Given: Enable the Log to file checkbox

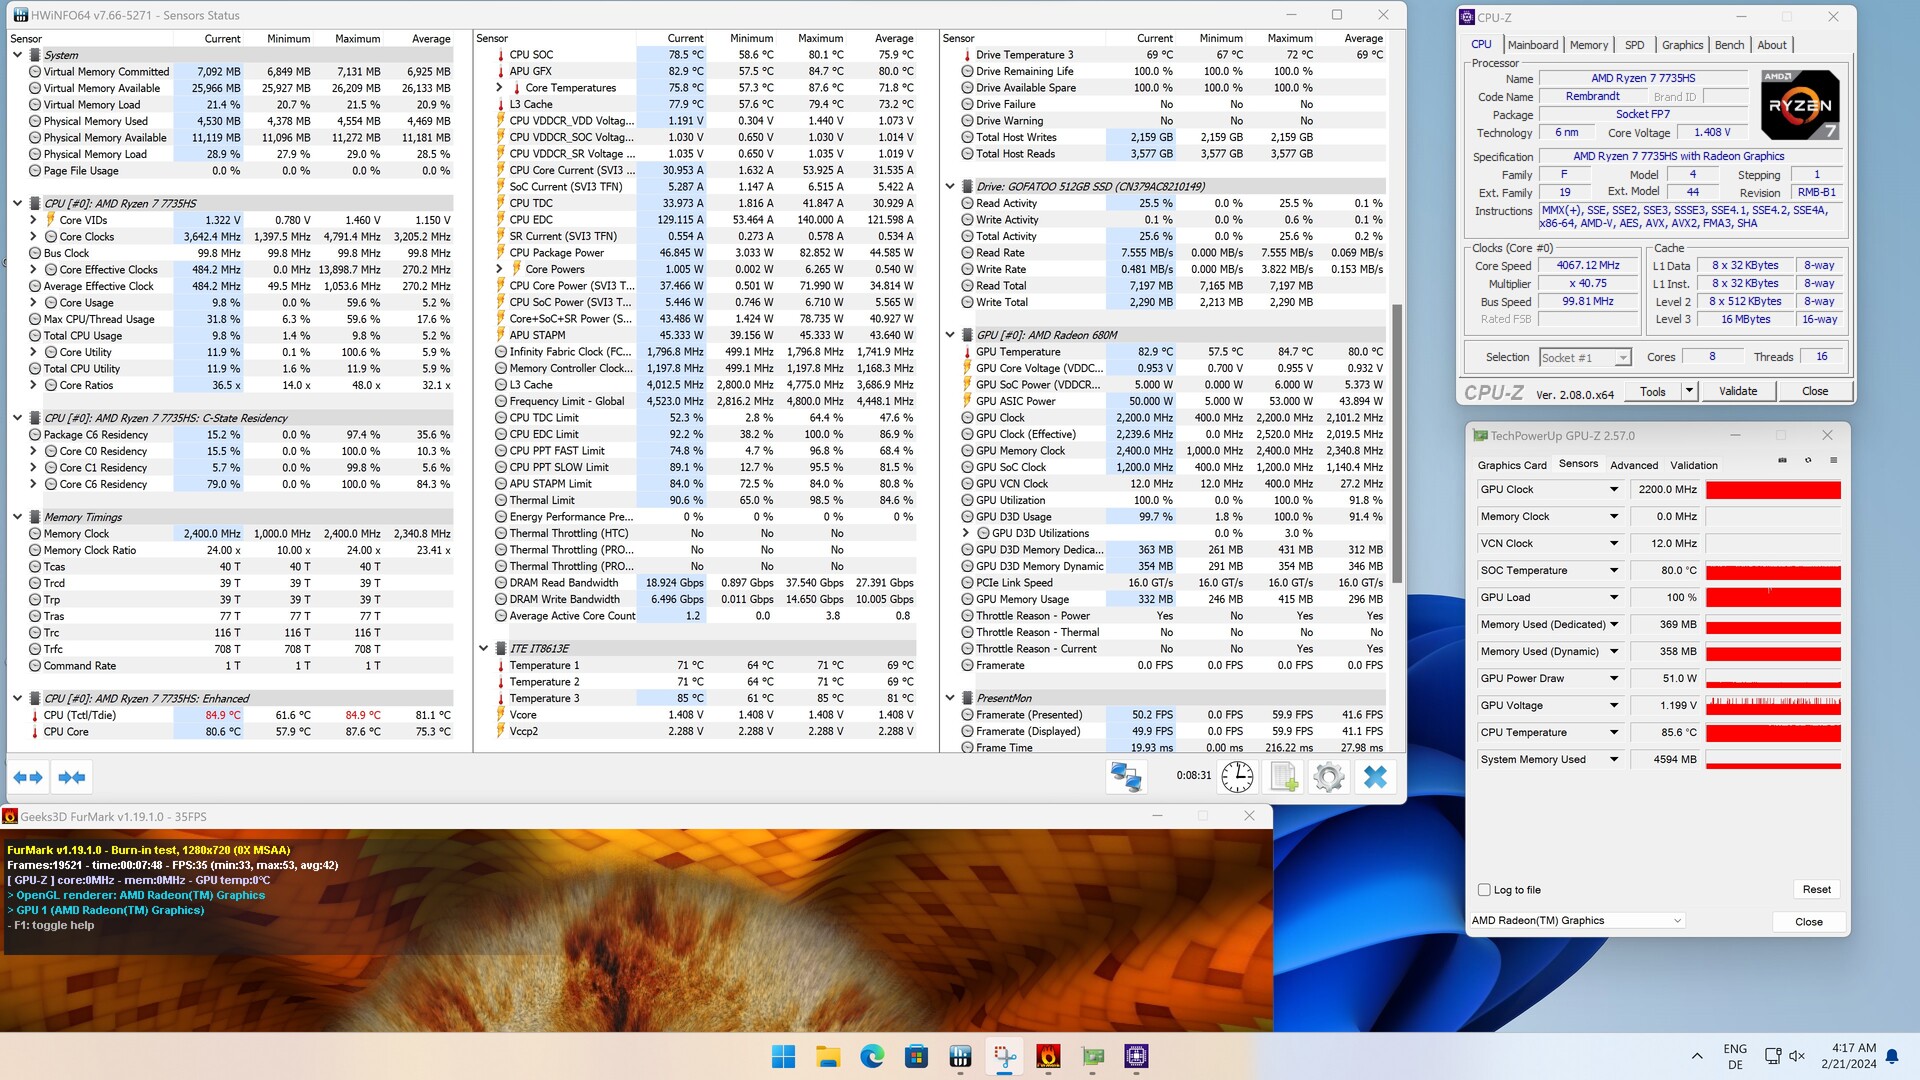Looking at the screenshot, I should [1484, 890].
